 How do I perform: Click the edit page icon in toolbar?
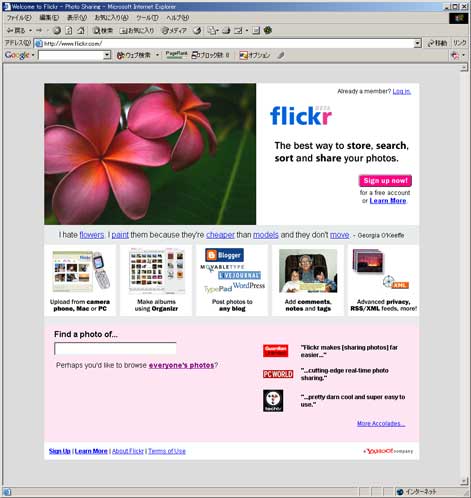(238, 31)
